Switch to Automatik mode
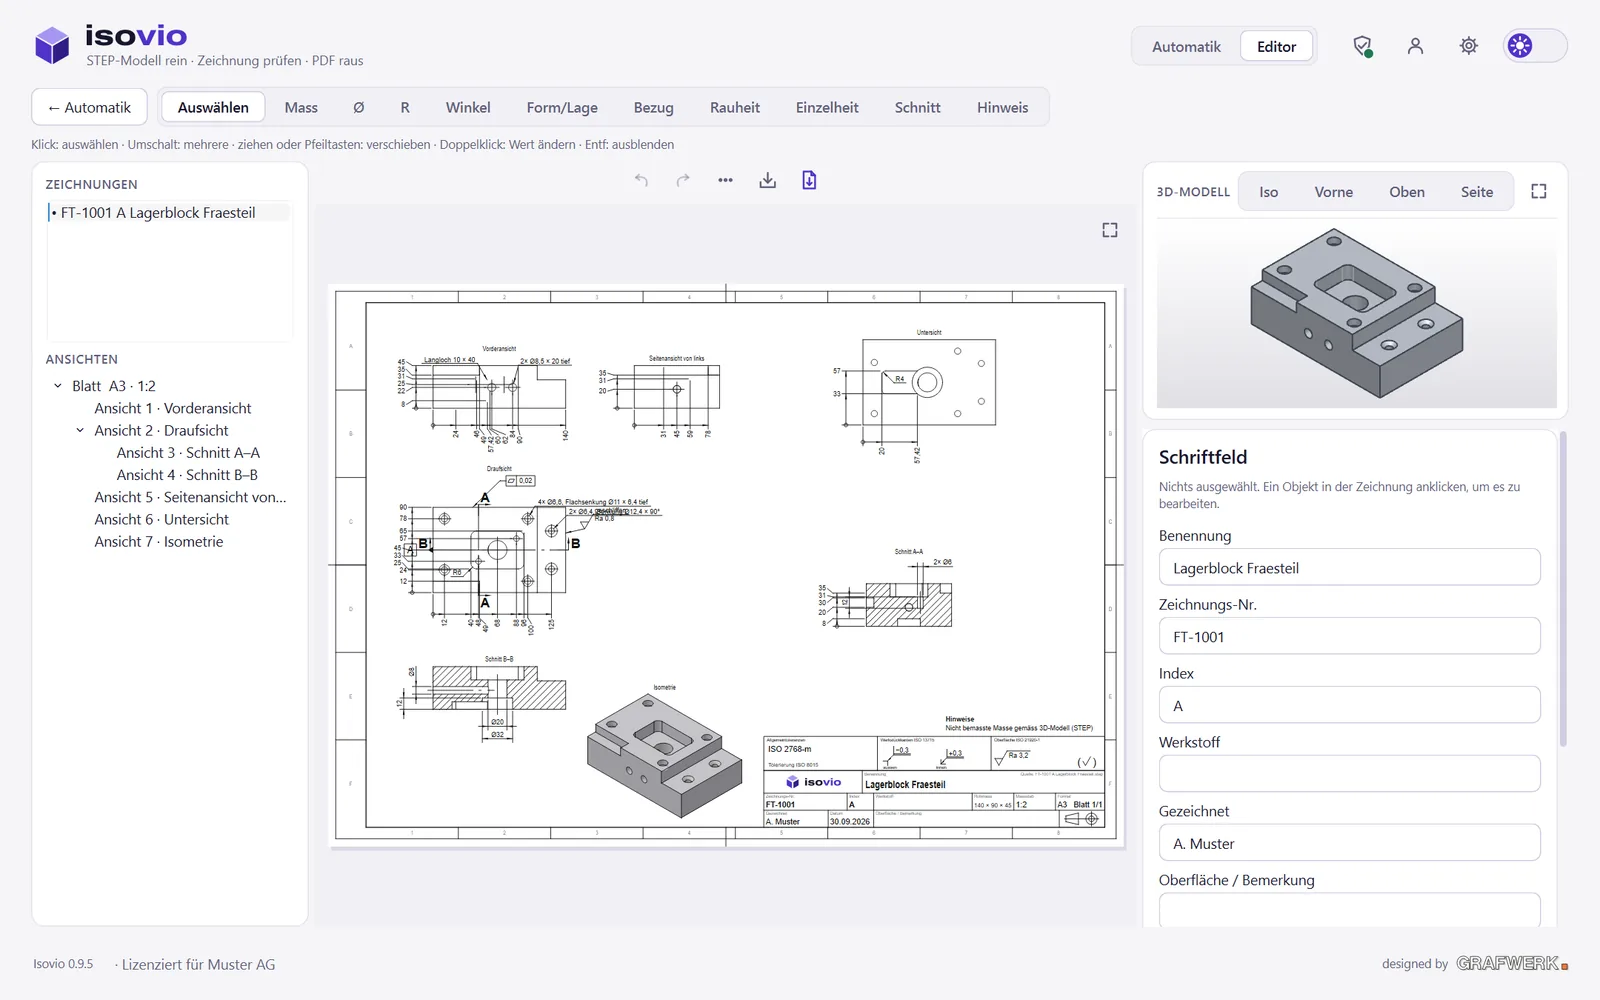This screenshot has width=1600, height=1000. click(x=1186, y=46)
